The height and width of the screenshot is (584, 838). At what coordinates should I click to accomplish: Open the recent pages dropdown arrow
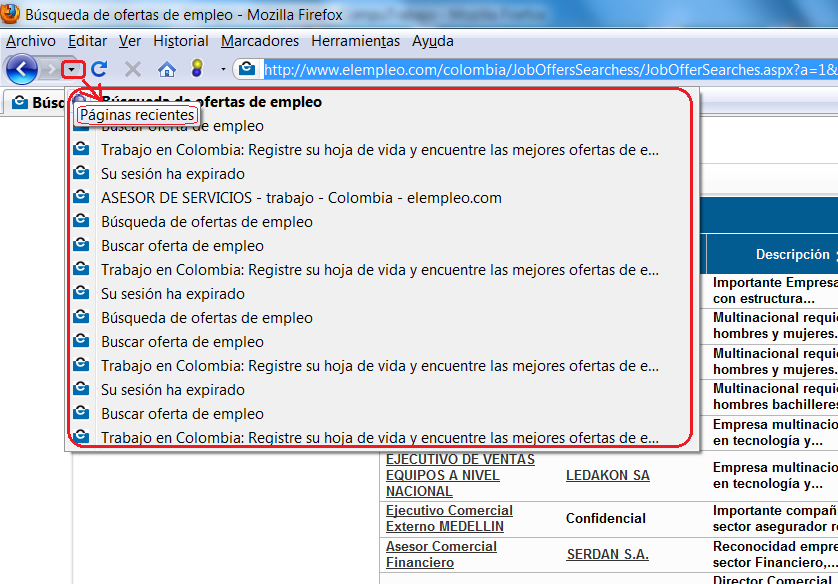(x=72, y=69)
